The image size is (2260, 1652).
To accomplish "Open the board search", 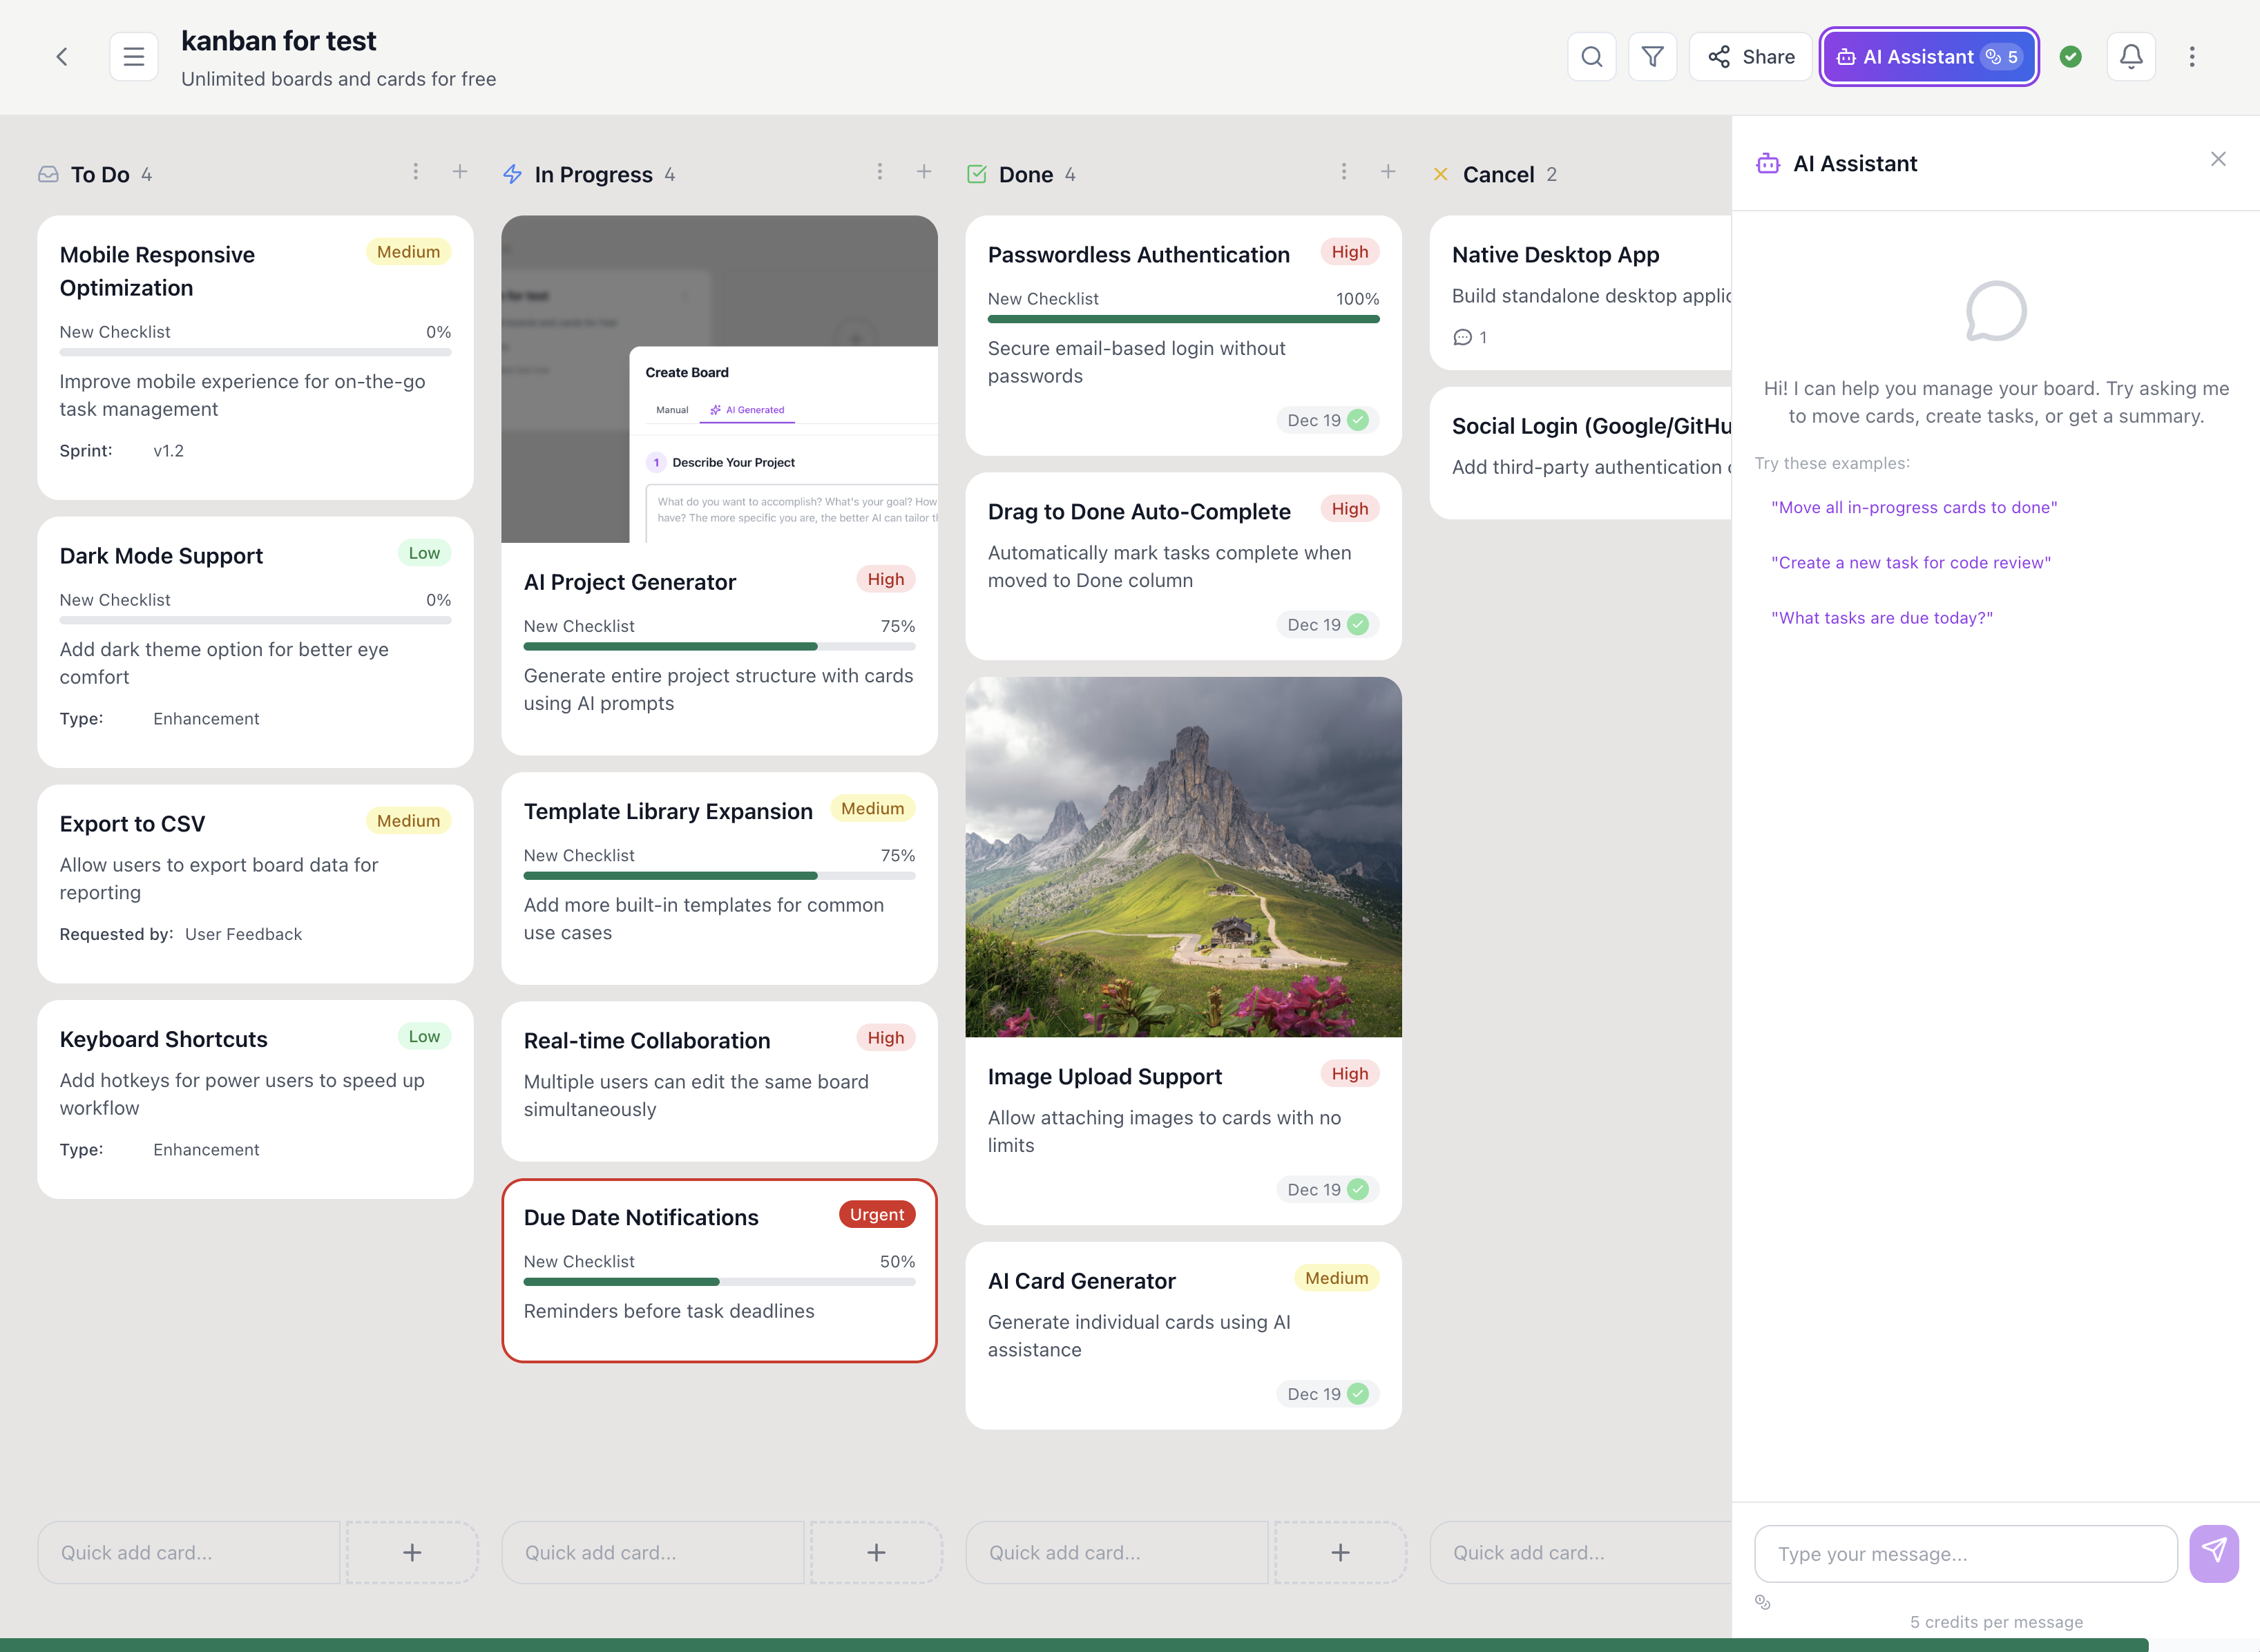I will click(1592, 56).
